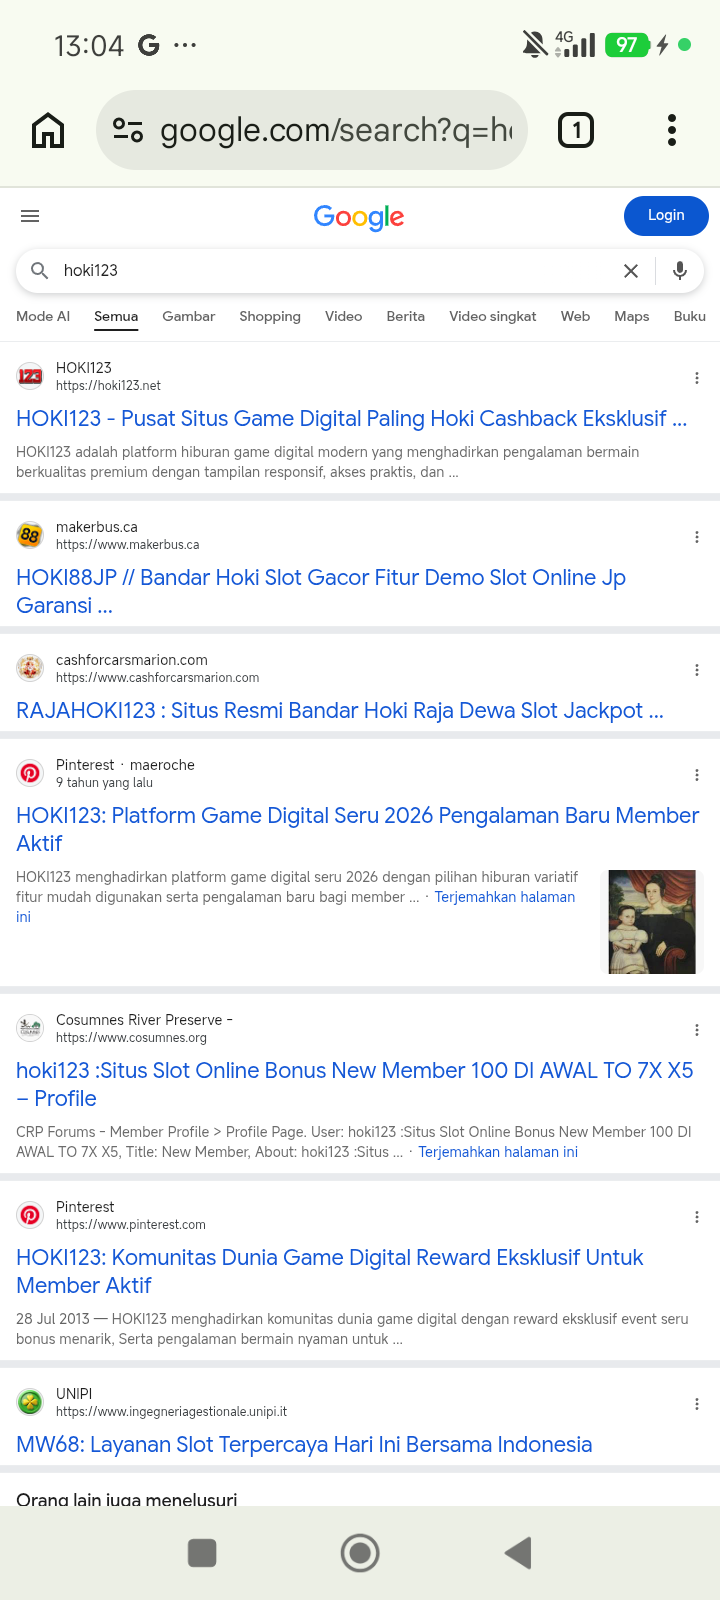Tap the https://www.cosumnes.org URL text
This screenshot has width=720, height=1600.
point(131,1038)
